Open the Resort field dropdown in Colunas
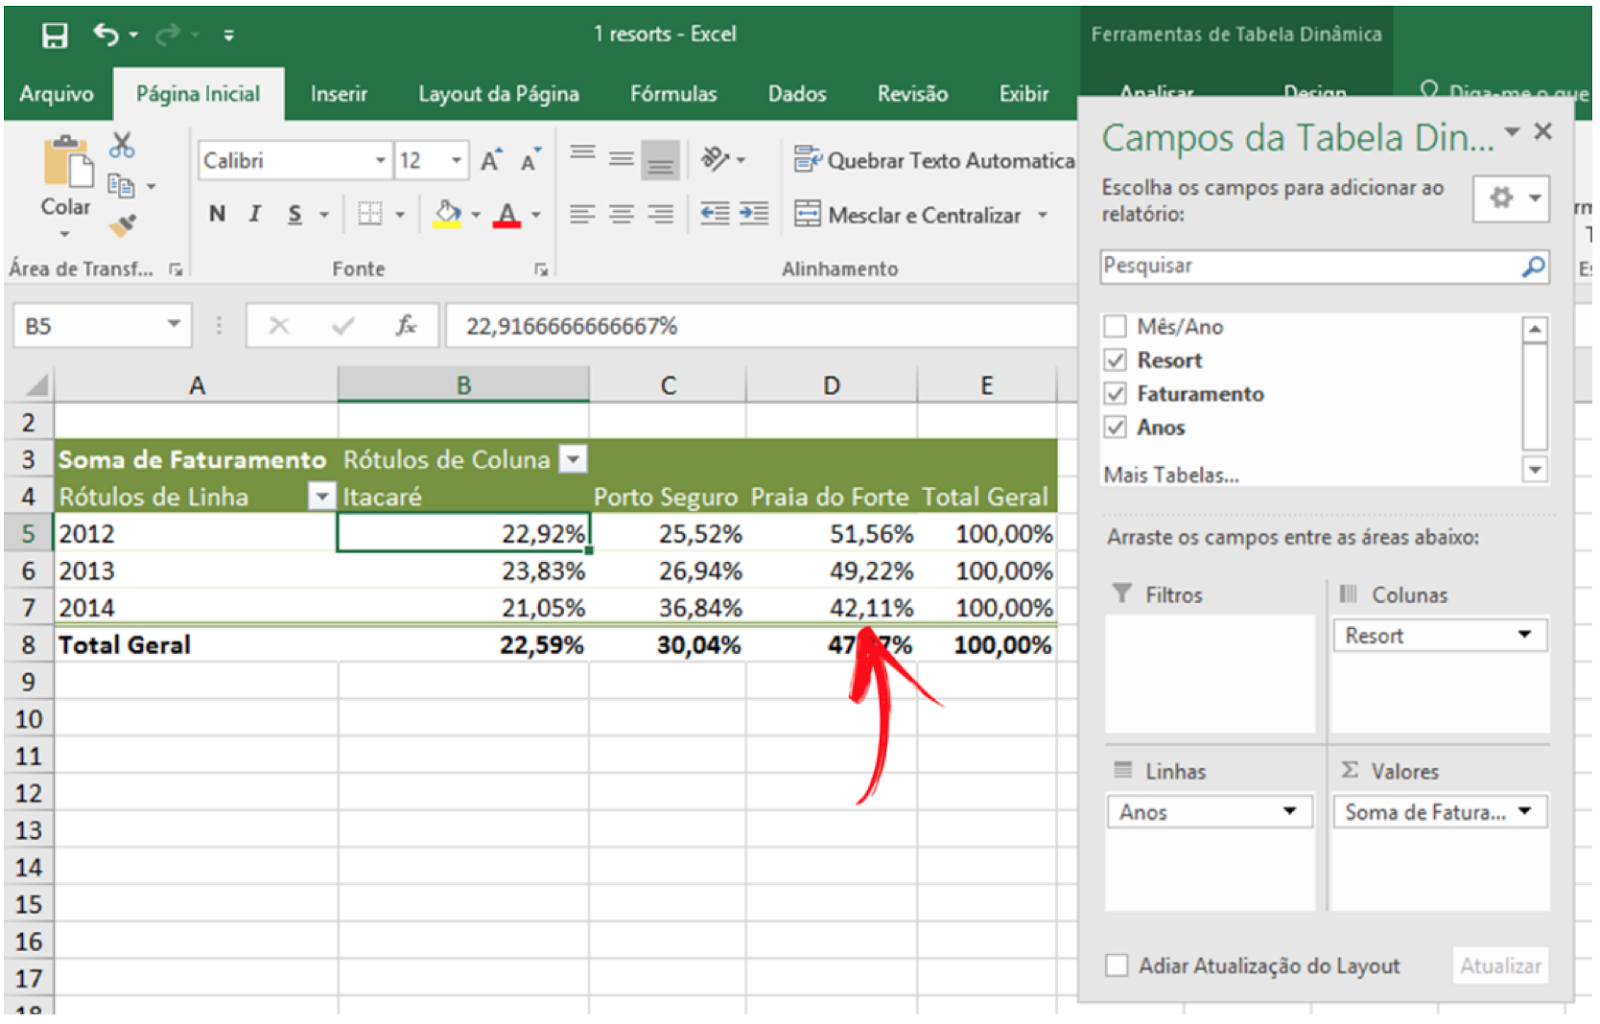The image size is (1600, 1024). click(1525, 635)
